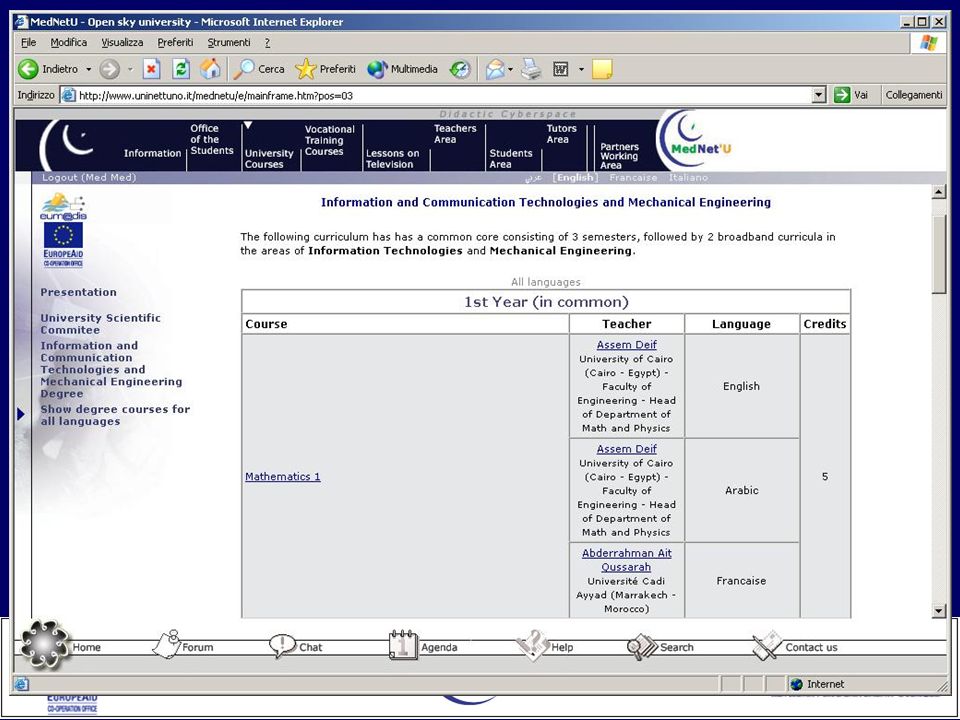The image size is (960, 720).
Task: Open first Assem Deif teacher link (English row)
Action: (627, 345)
